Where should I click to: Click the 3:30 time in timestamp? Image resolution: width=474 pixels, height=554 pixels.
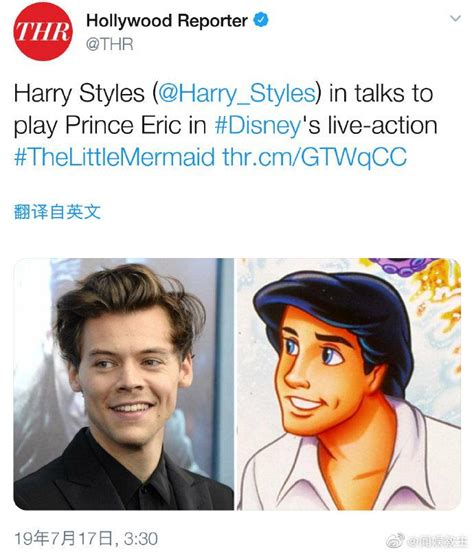coord(141,539)
